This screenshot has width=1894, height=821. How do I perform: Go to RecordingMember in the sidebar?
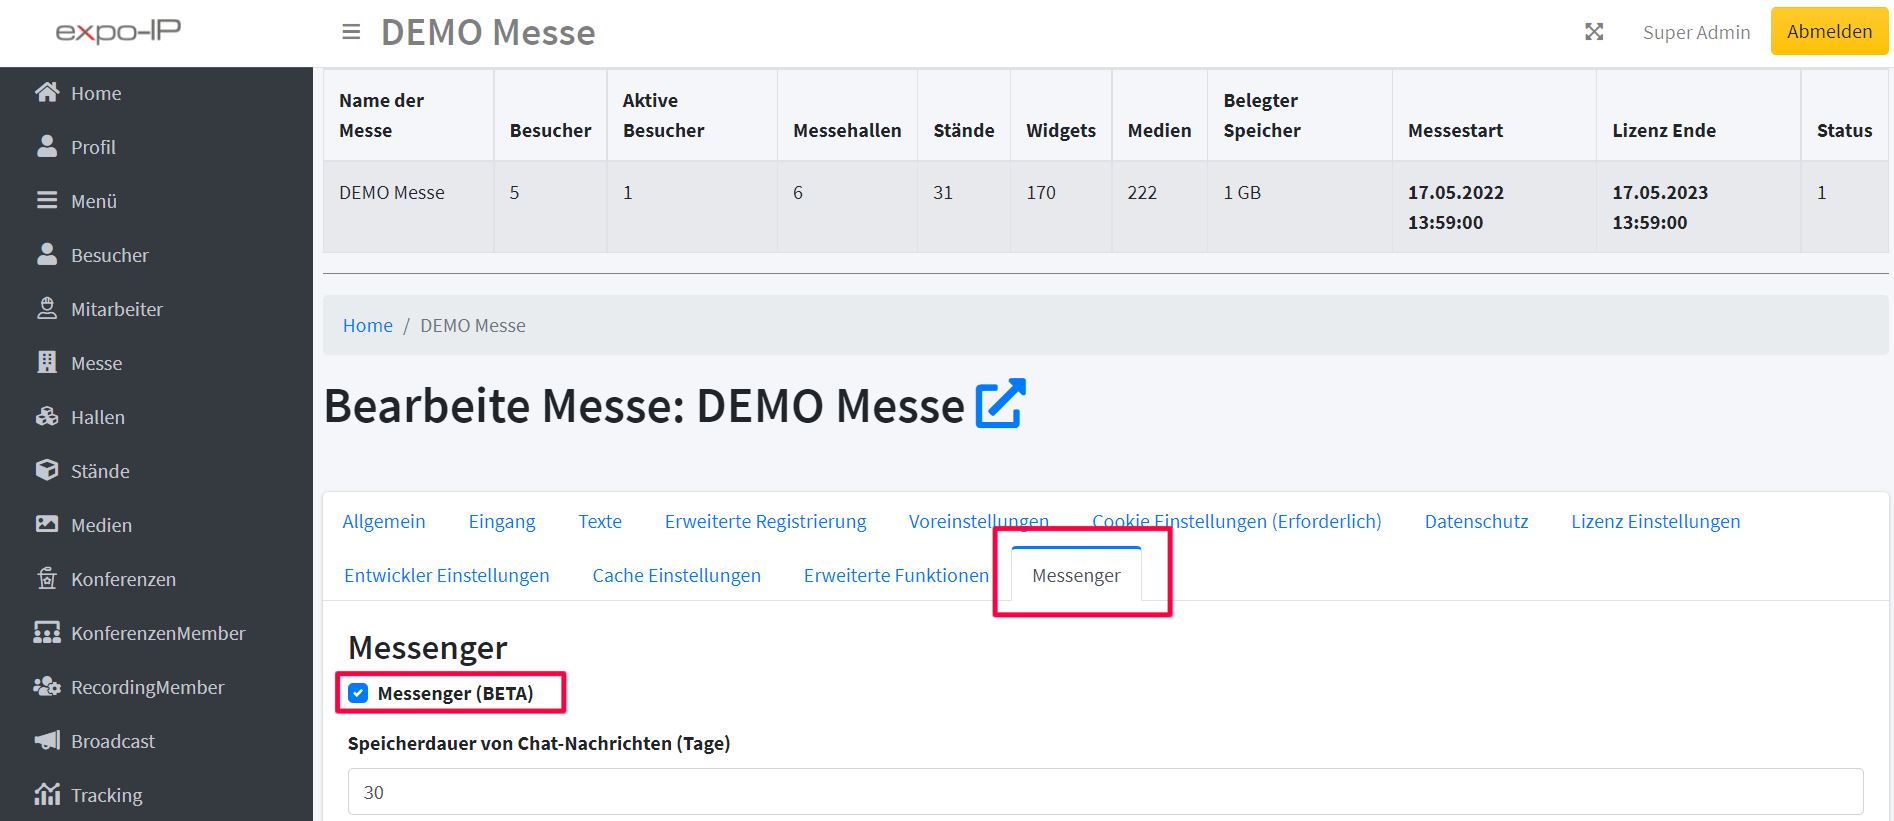tap(147, 687)
